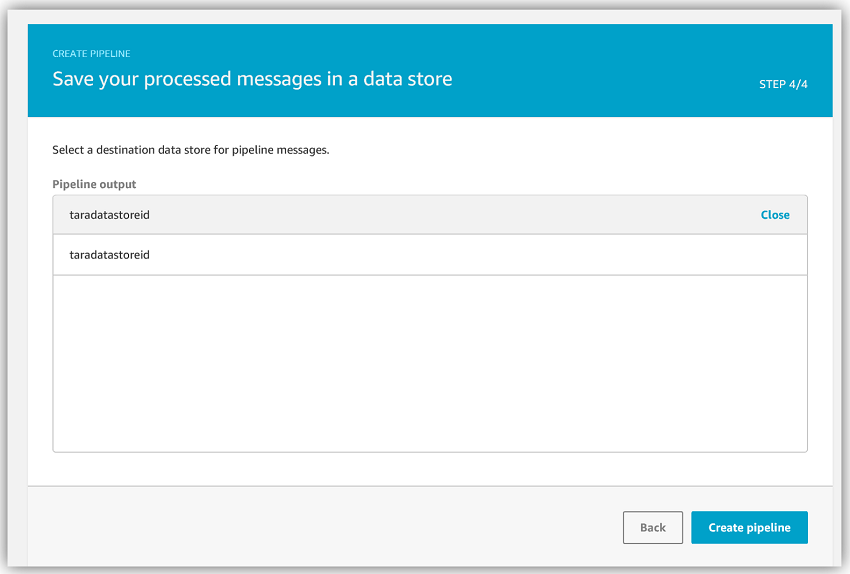Click the gray highlighted row of Pipeline output
850x574 pixels.
430,215
